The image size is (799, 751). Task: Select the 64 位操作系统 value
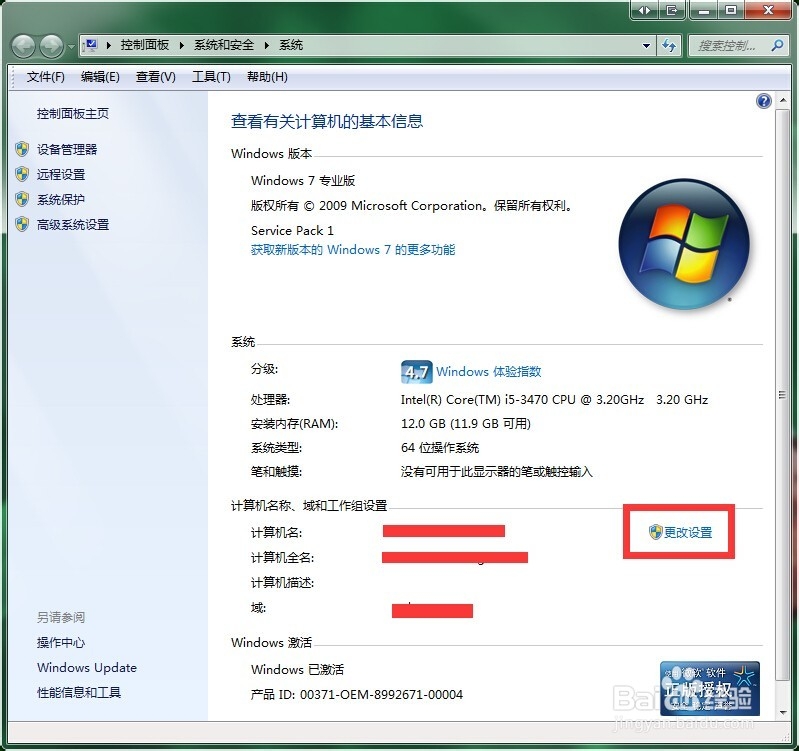coord(440,448)
